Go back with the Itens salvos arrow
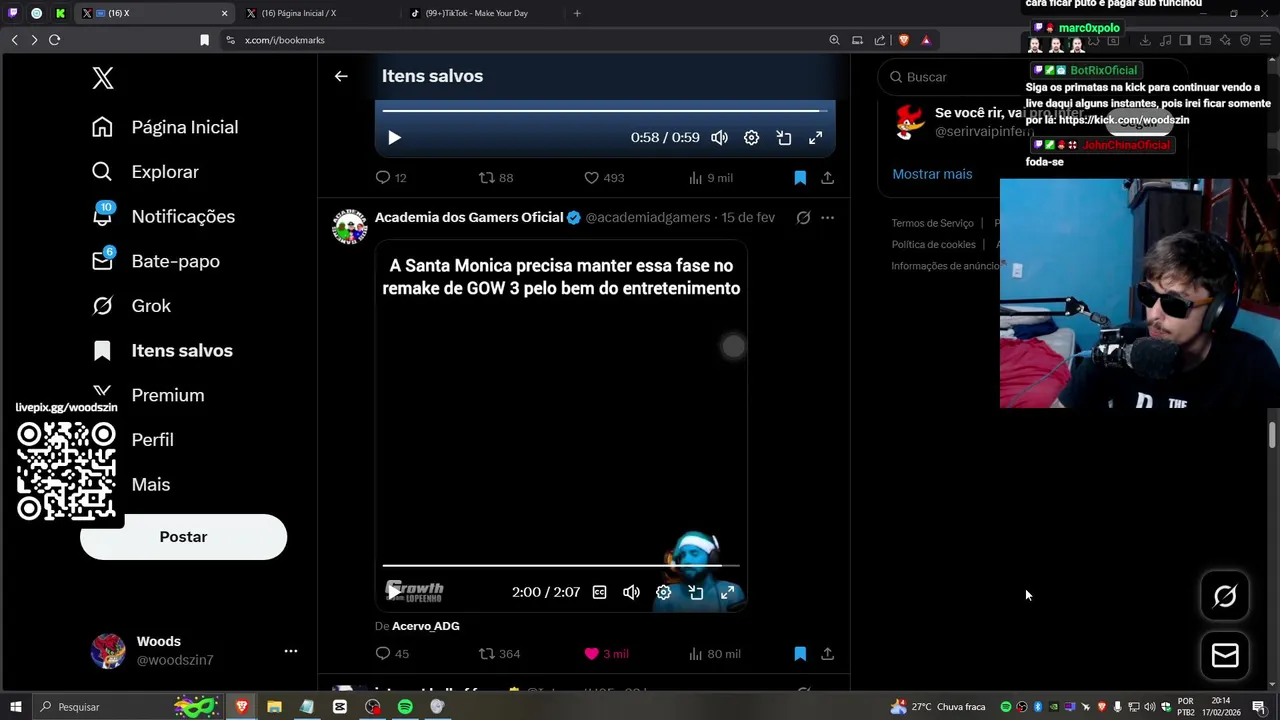 [341, 76]
